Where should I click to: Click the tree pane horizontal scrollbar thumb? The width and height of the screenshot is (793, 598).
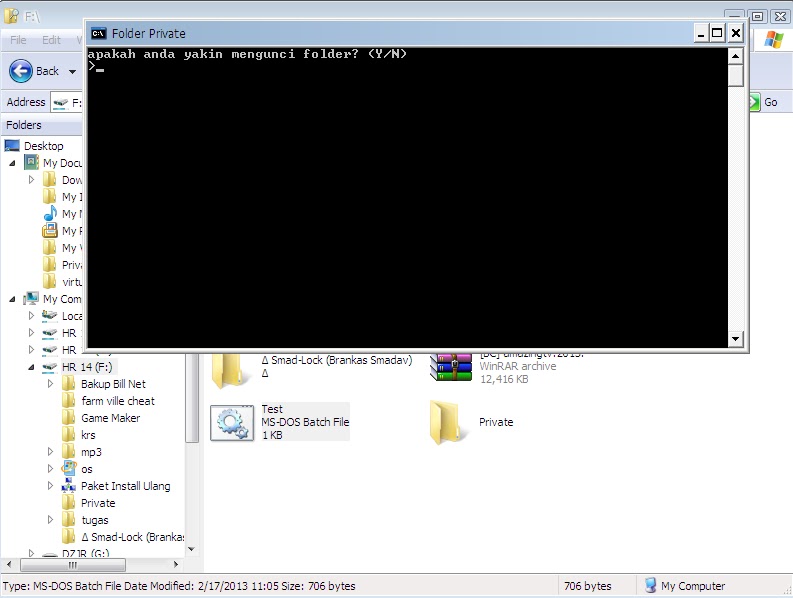click(x=73, y=565)
